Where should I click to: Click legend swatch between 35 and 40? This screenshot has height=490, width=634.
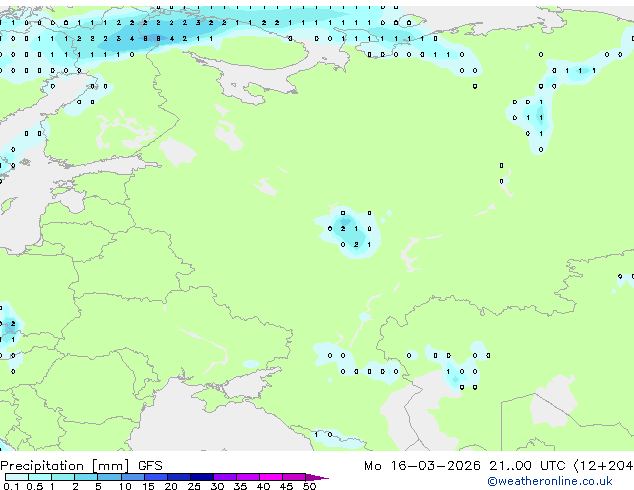point(248,477)
